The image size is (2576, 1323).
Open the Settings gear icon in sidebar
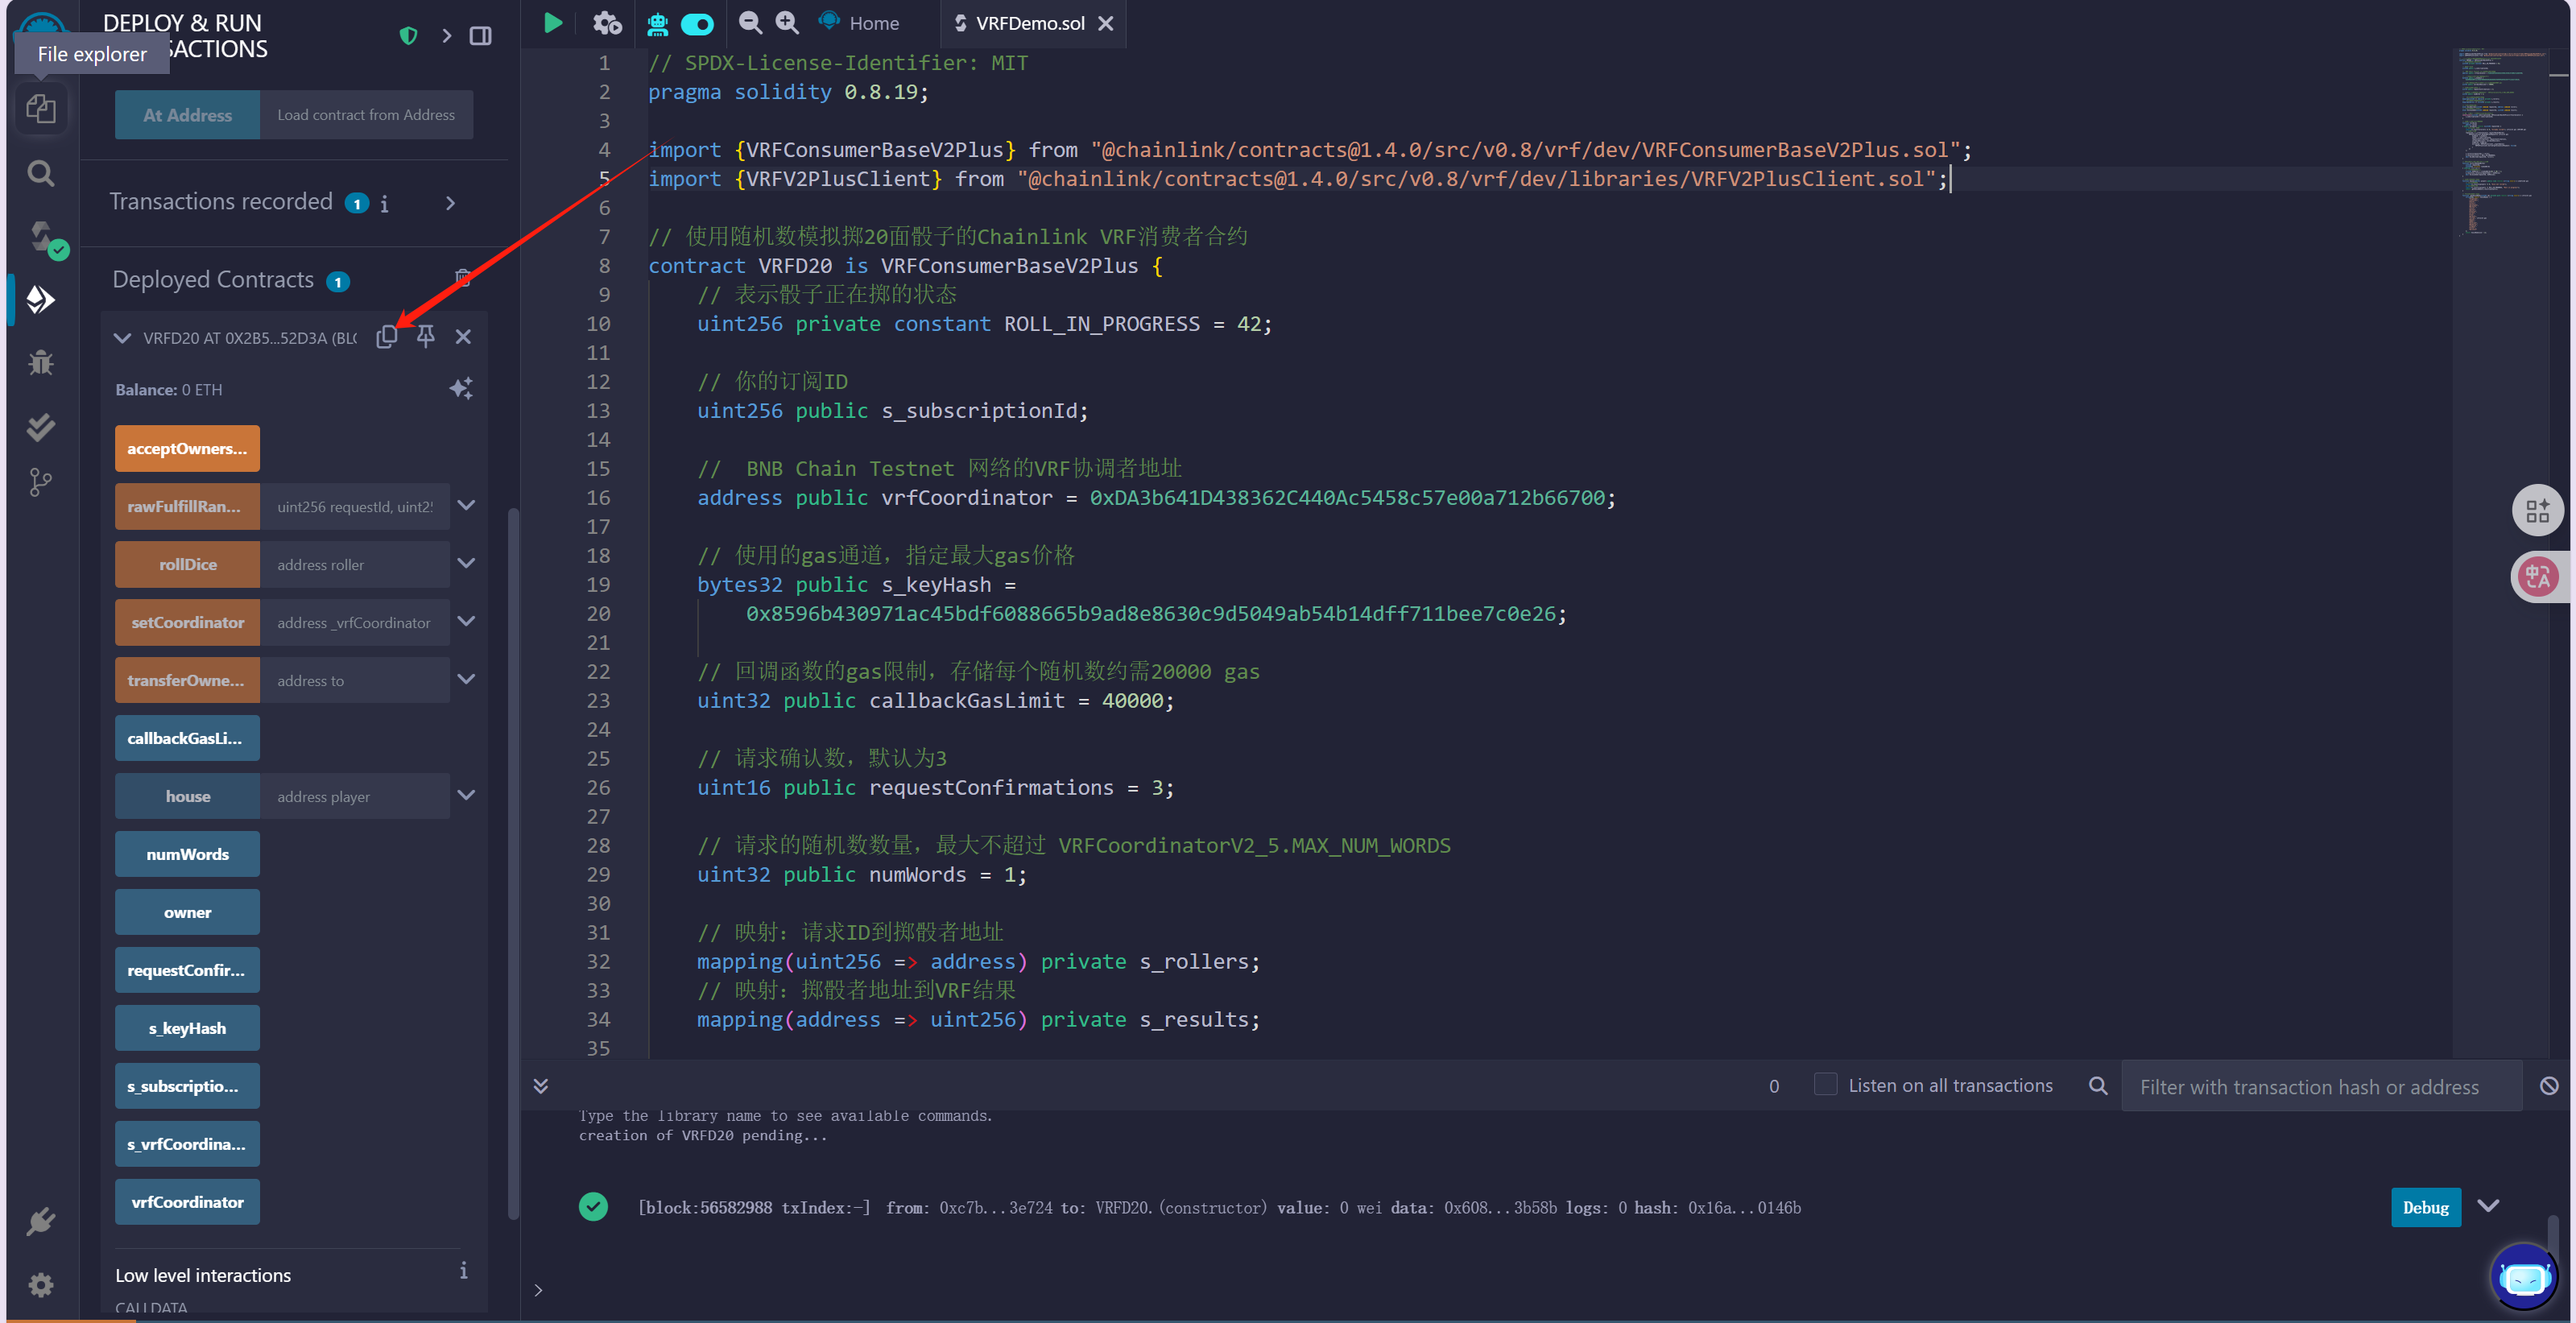40,1284
